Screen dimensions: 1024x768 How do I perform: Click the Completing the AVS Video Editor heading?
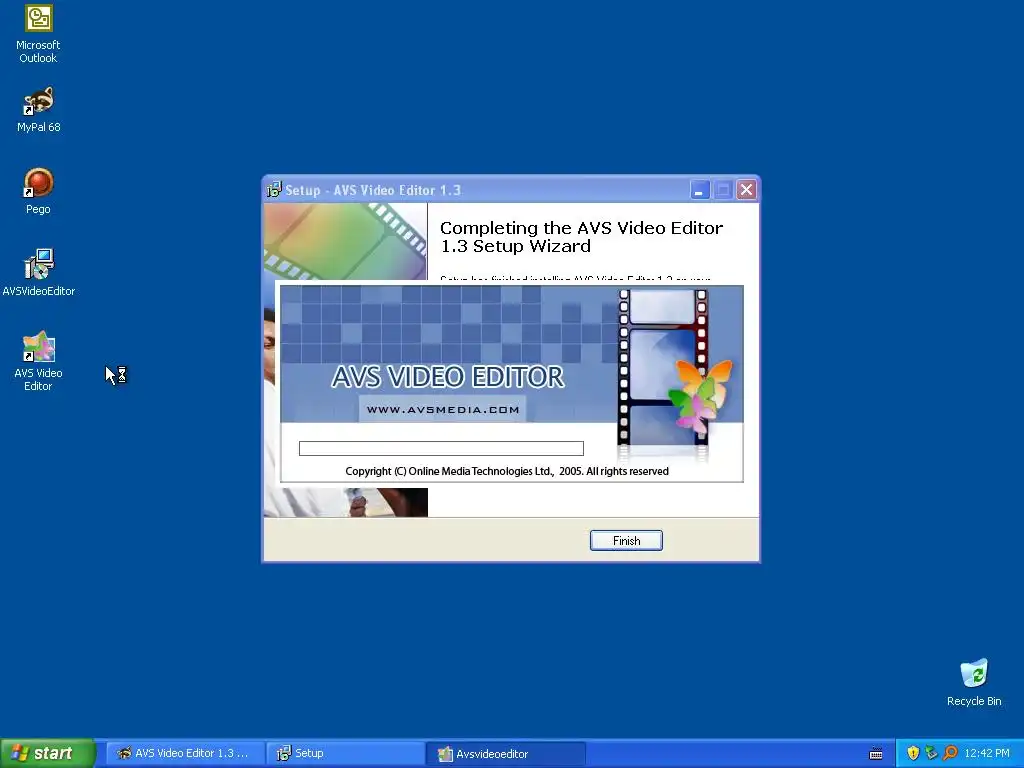tap(581, 236)
